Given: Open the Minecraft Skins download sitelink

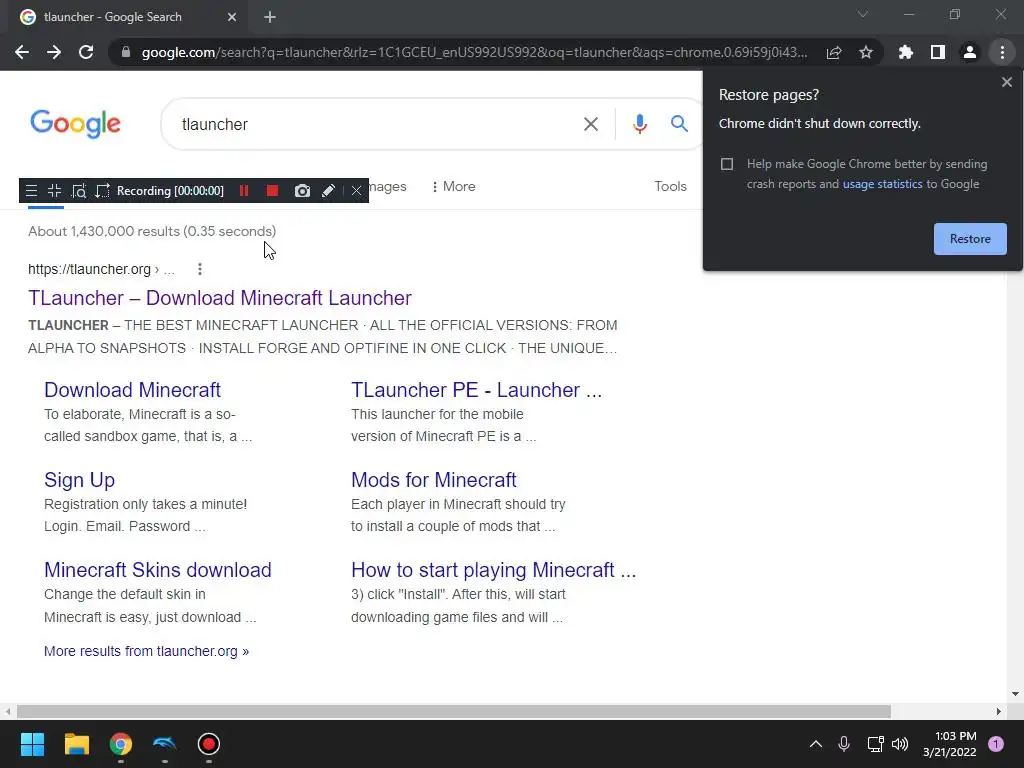Looking at the screenshot, I should click(157, 570).
